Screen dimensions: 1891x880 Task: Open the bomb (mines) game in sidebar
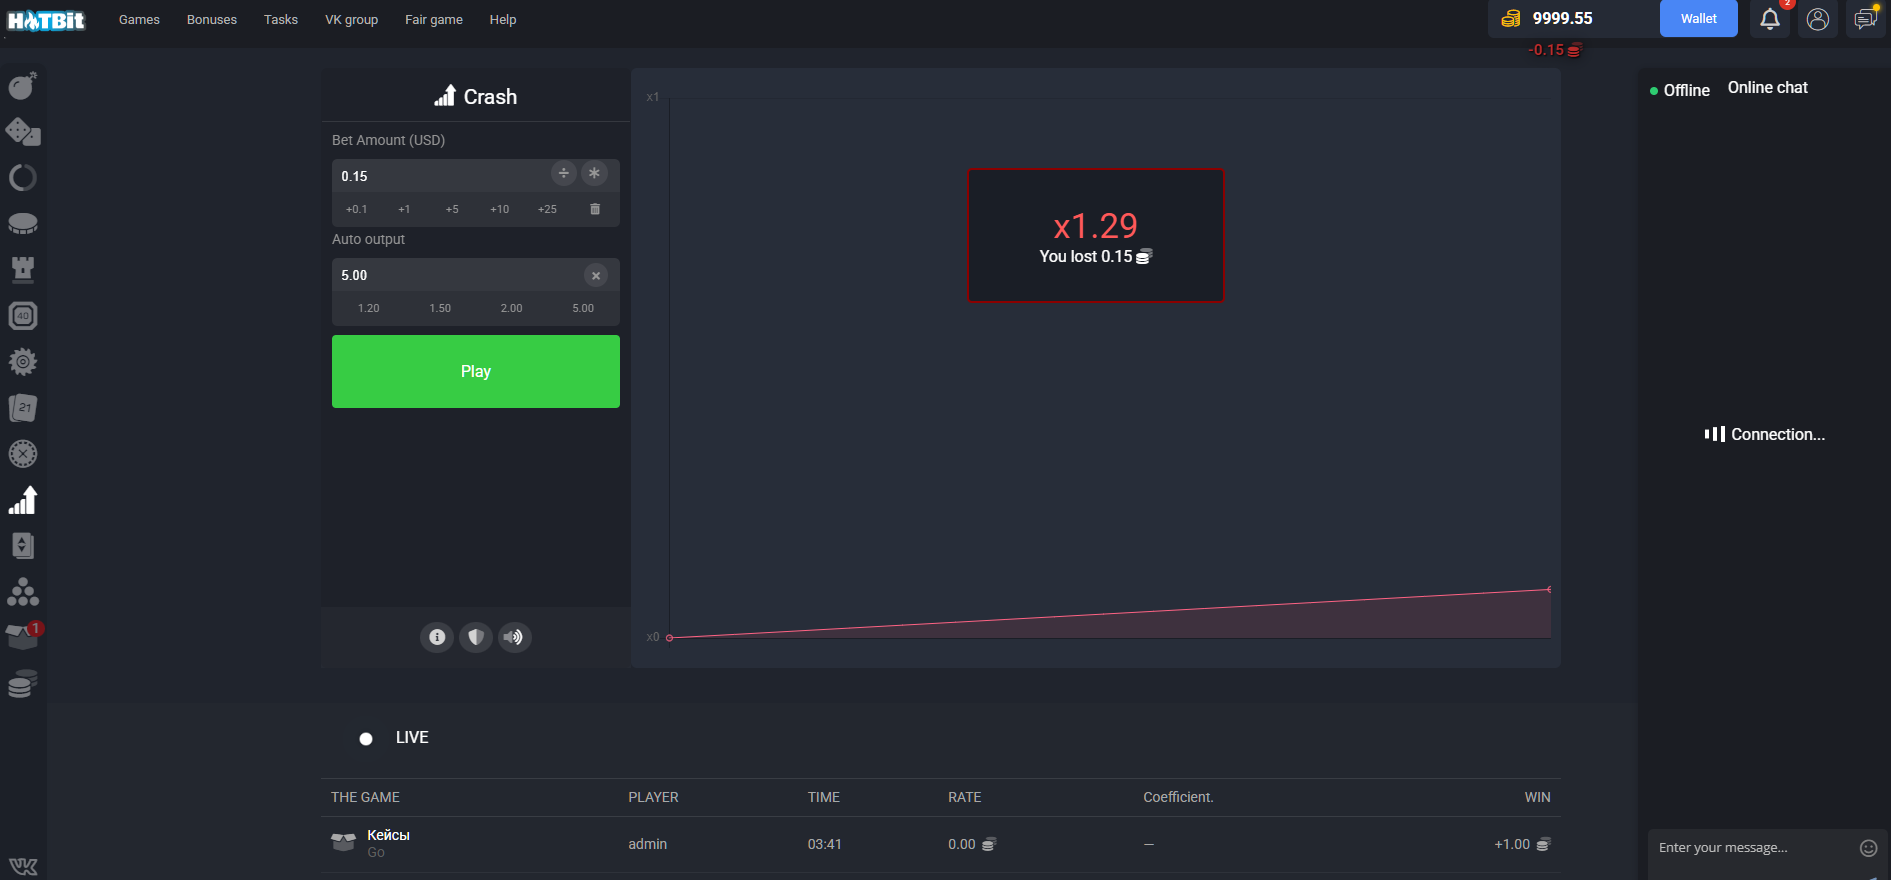pyautogui.click(x=22, y=86)
